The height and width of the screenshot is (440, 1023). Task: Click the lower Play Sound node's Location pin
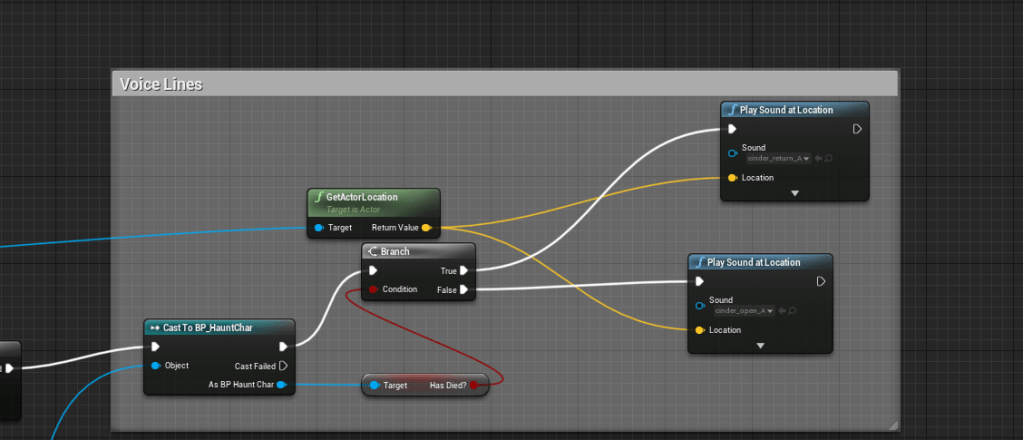698,330
